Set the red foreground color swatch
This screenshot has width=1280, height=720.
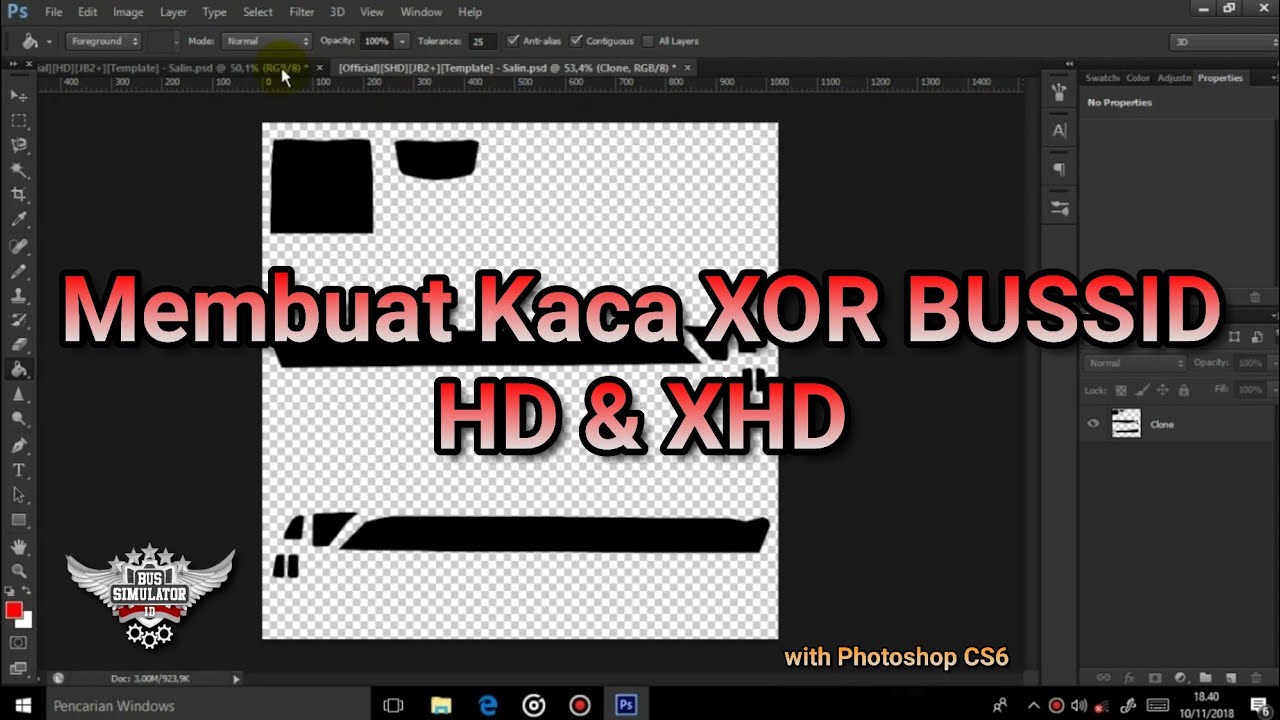[x=13, y=610]
